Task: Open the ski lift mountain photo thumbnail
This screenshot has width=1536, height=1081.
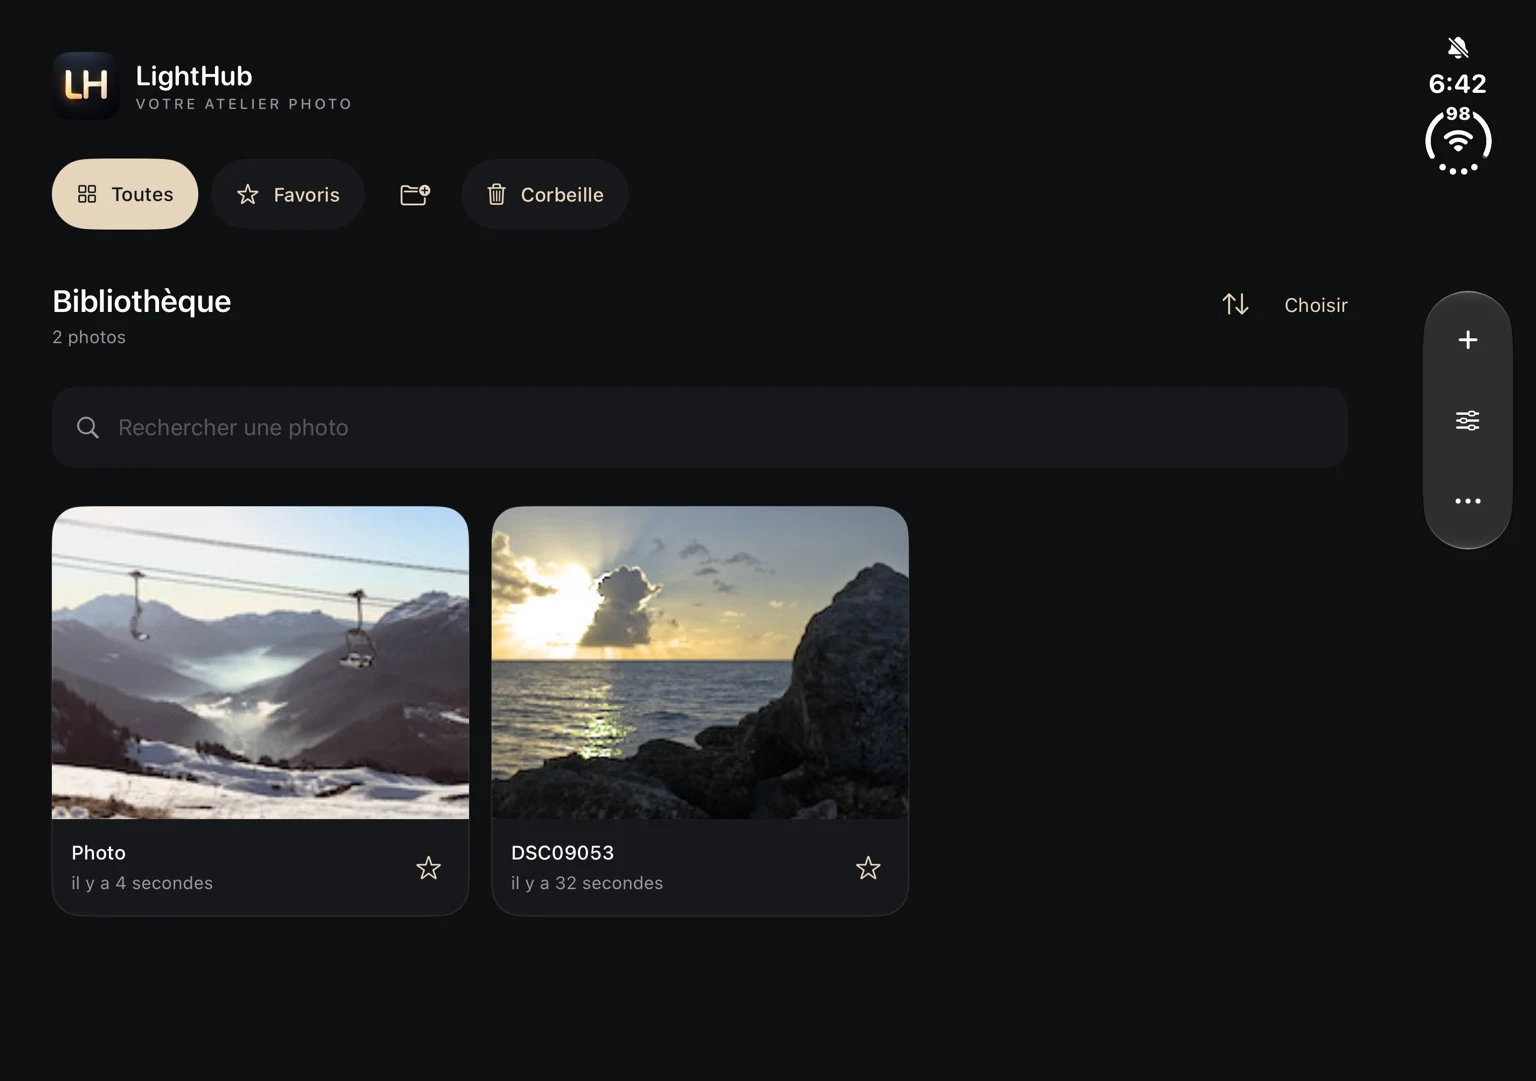Action: point(260,662)
